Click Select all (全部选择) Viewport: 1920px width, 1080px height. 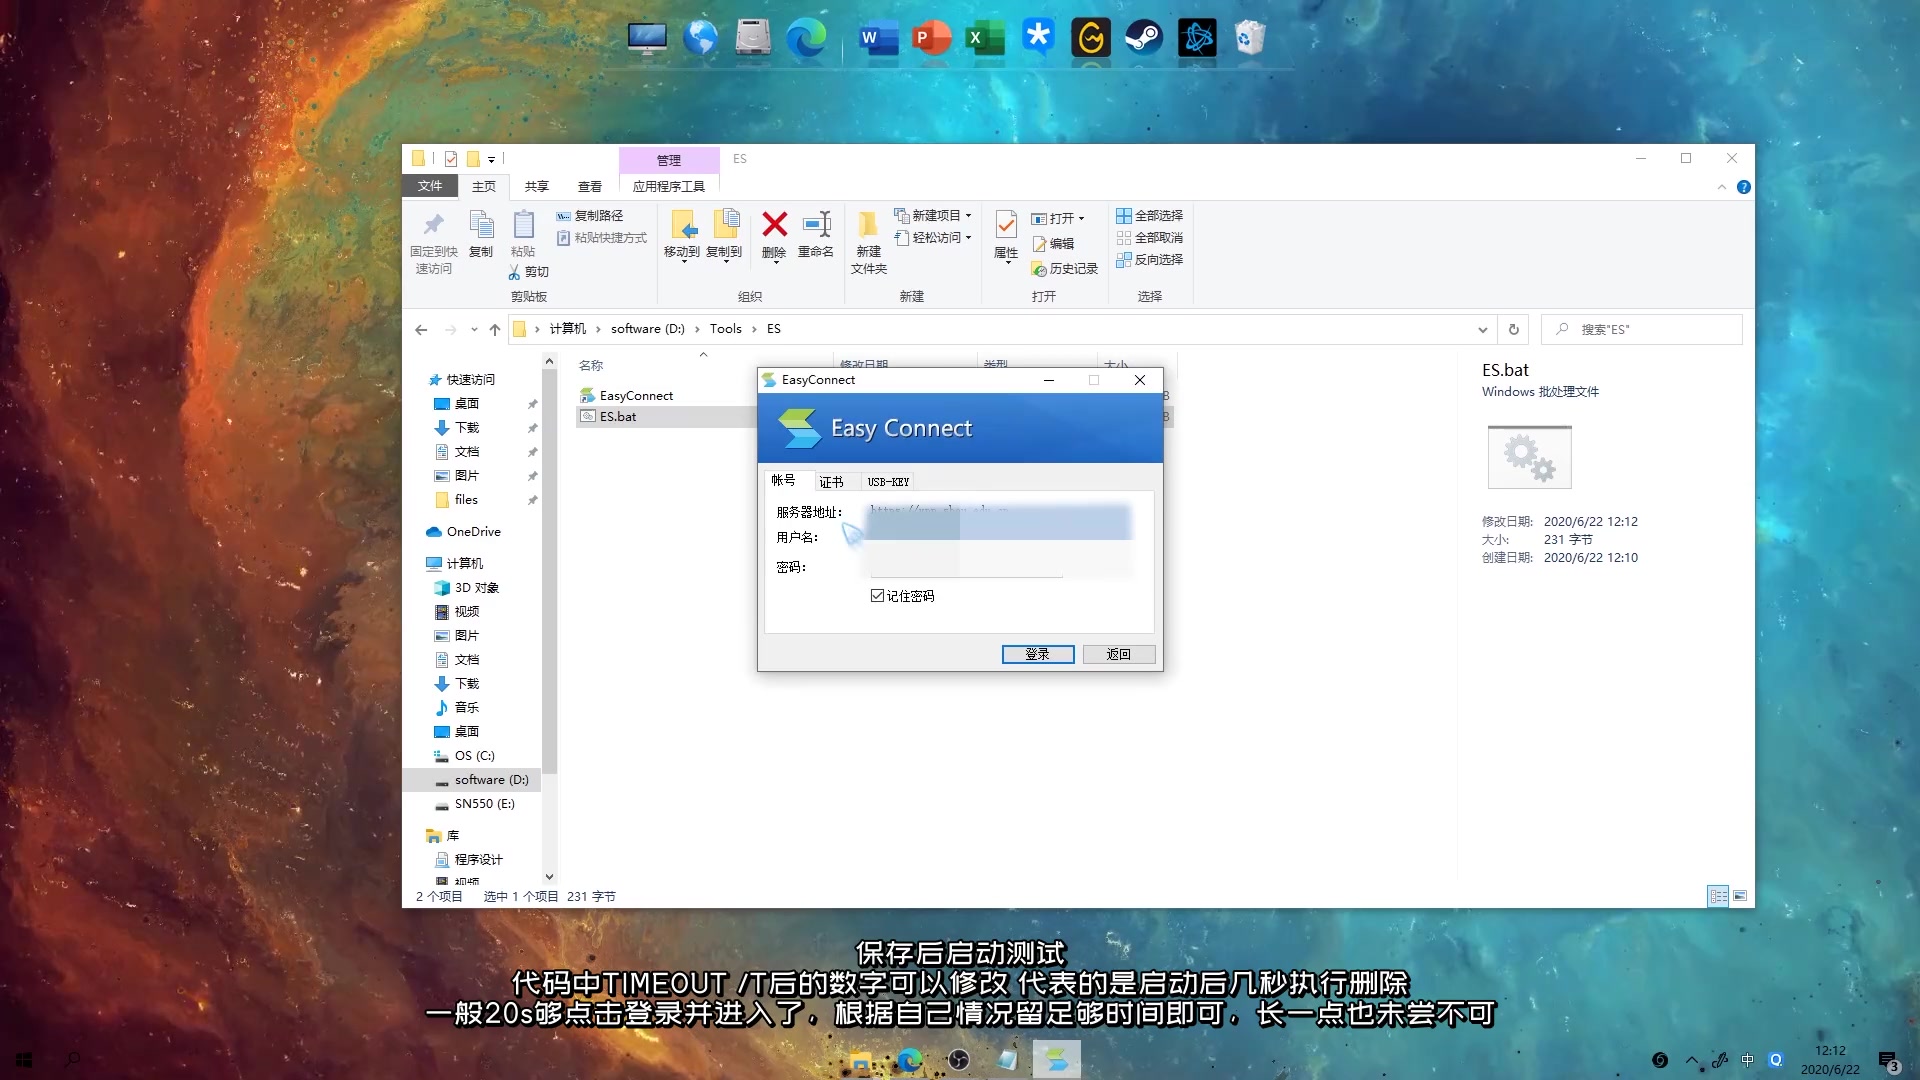tap(1150, 216)
